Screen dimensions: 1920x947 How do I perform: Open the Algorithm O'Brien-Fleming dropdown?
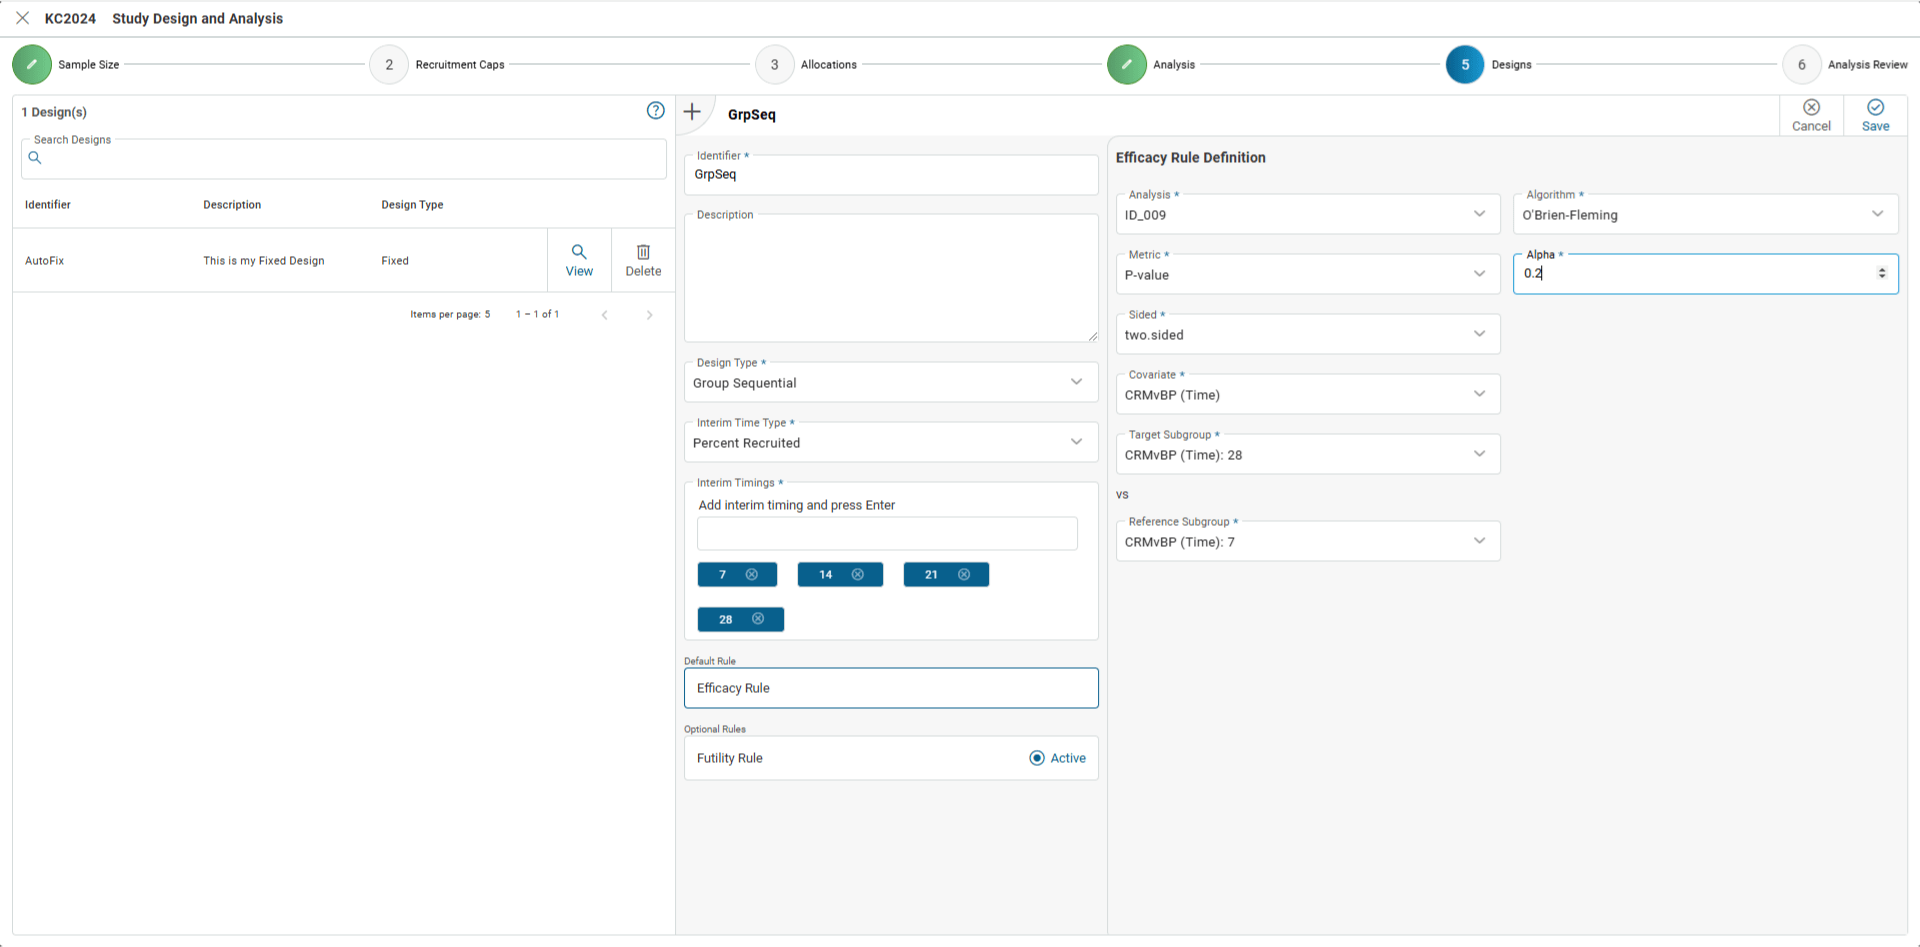coord(1705,214)
